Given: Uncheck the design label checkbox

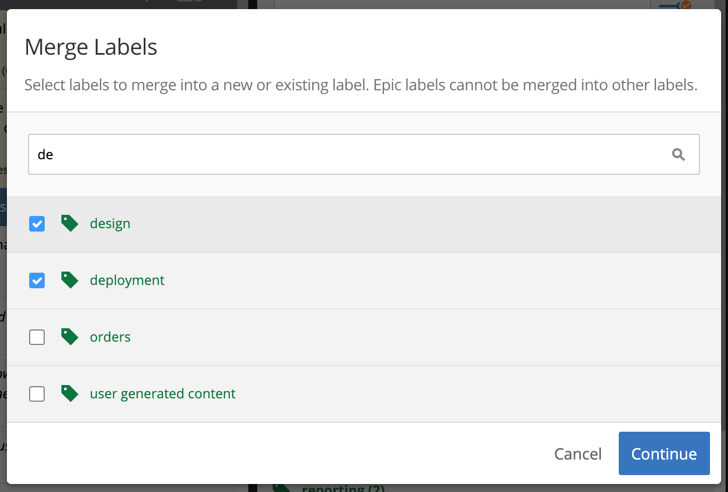Looking at the screenshot, I should tap(37, 224).
